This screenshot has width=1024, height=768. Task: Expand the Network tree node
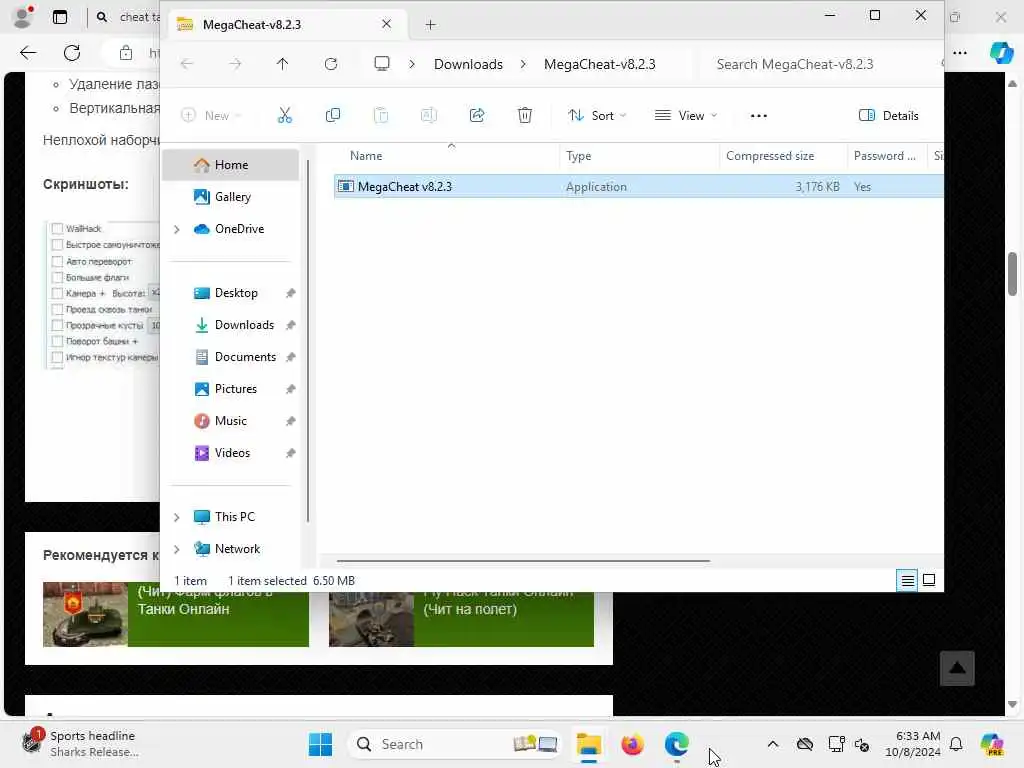pos(176,549)
